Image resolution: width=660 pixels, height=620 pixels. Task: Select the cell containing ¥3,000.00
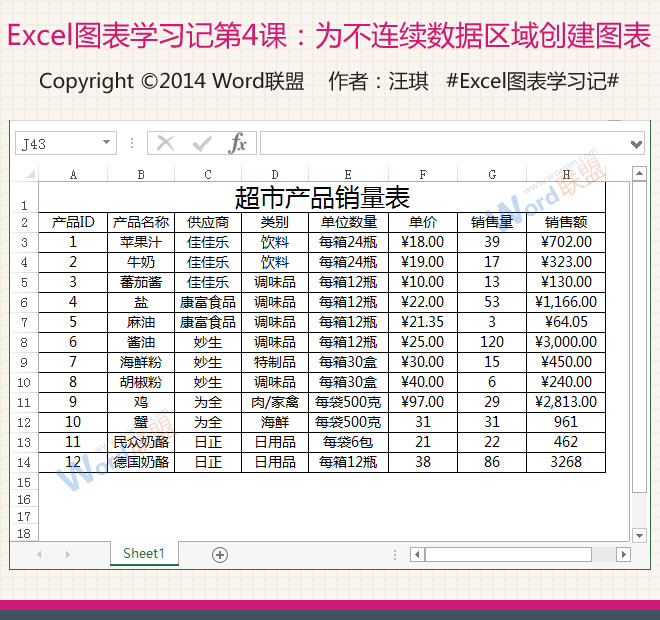[566, 342]
